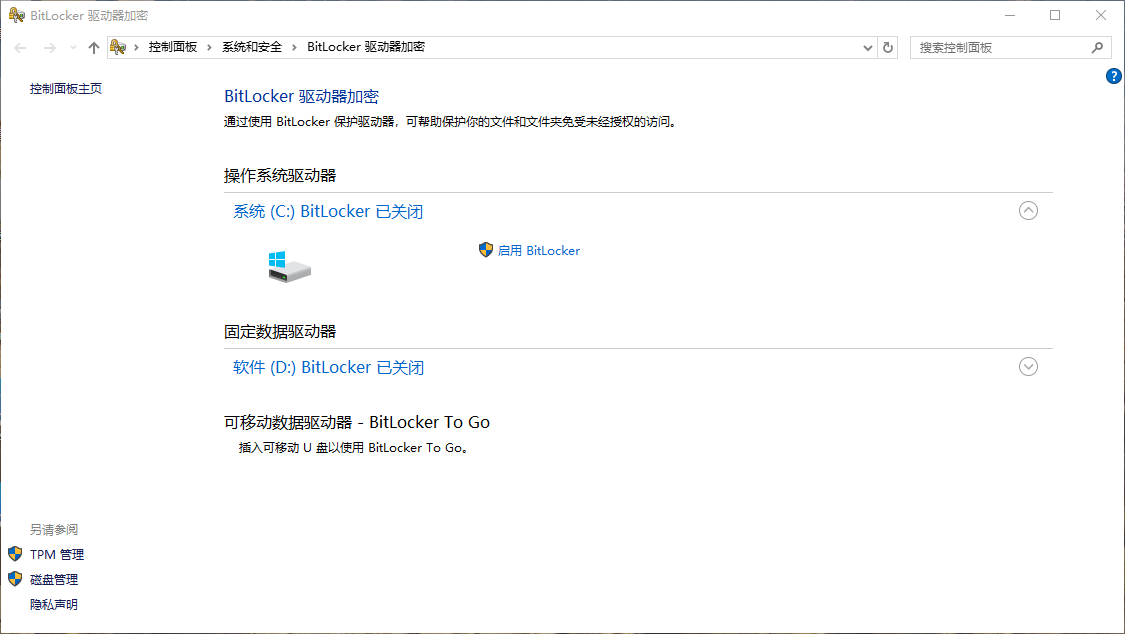Collapse the 系统 (C:) drive section

click(x=1028, y=211)
